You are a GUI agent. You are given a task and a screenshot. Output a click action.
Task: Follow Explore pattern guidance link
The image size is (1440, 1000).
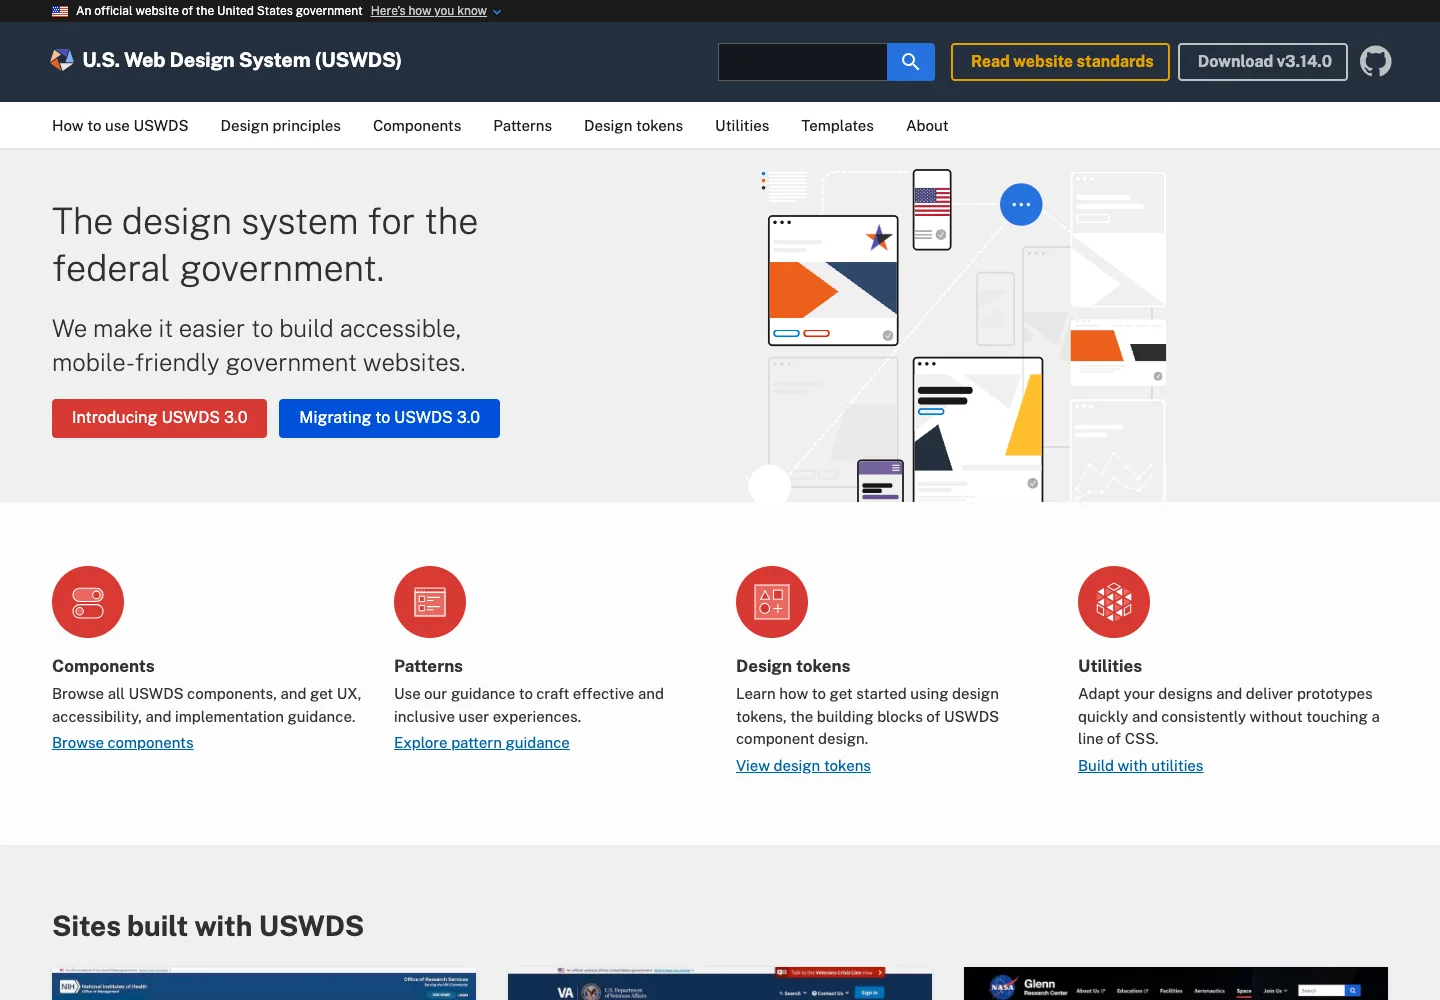click(x=481, y=743)
